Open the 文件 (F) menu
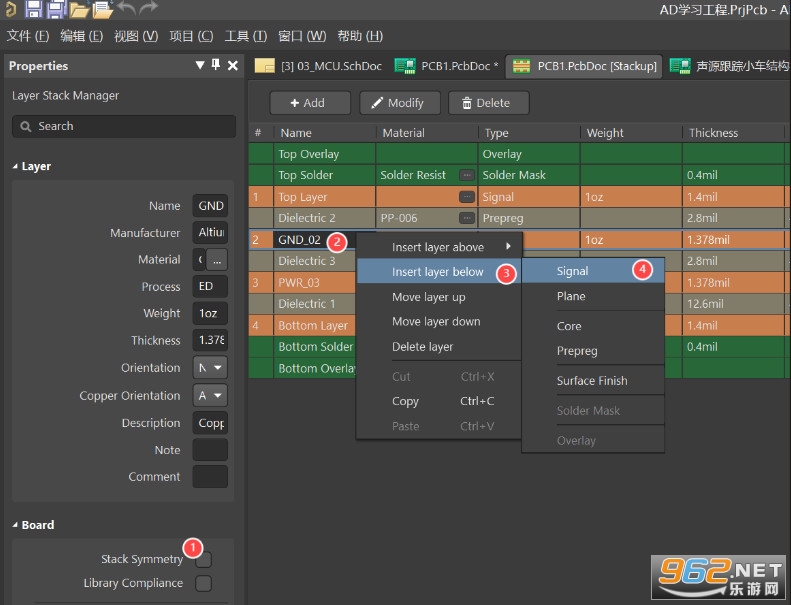 click(28, 36)
